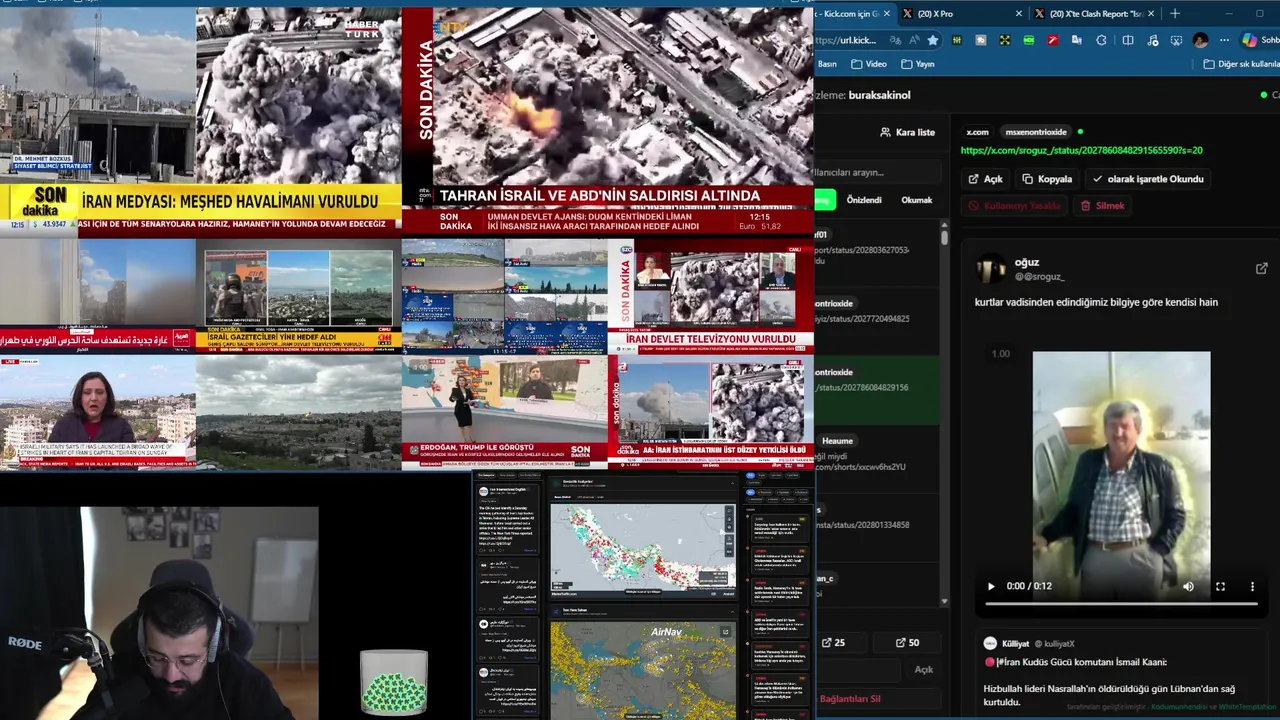This screenshot has width=1280, height=720.
Task: Open the blue document translate extension icon
Action: [1077, 40]
